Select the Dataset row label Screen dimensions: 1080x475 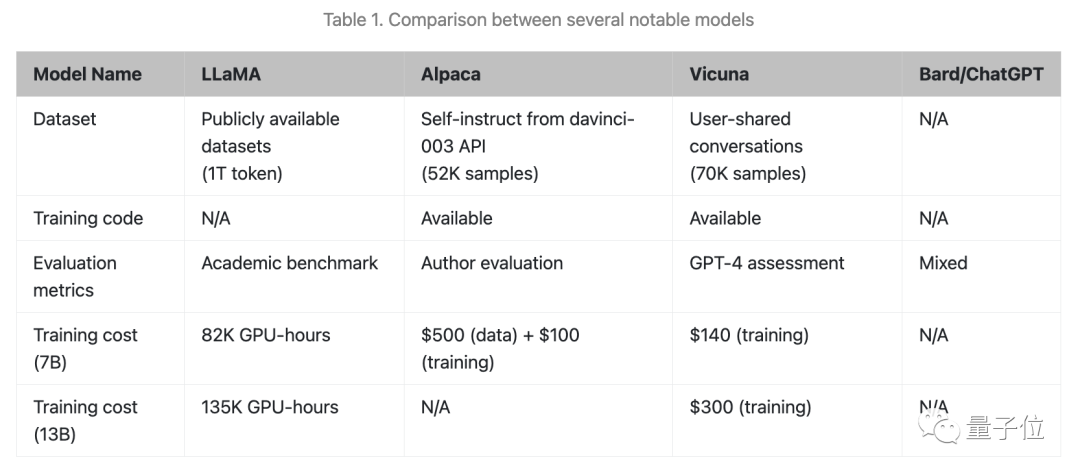(65, 119)
